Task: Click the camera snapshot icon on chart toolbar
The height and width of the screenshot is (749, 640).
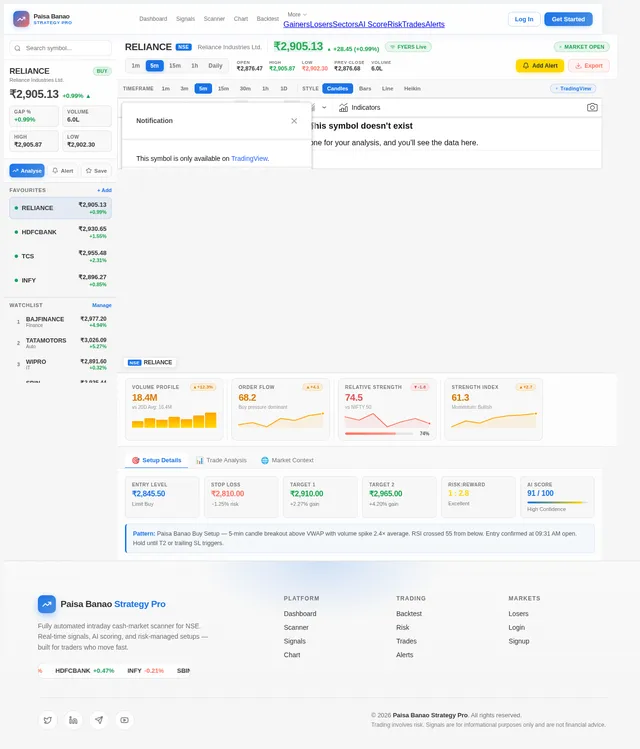Action: click(x=592, y=107)
